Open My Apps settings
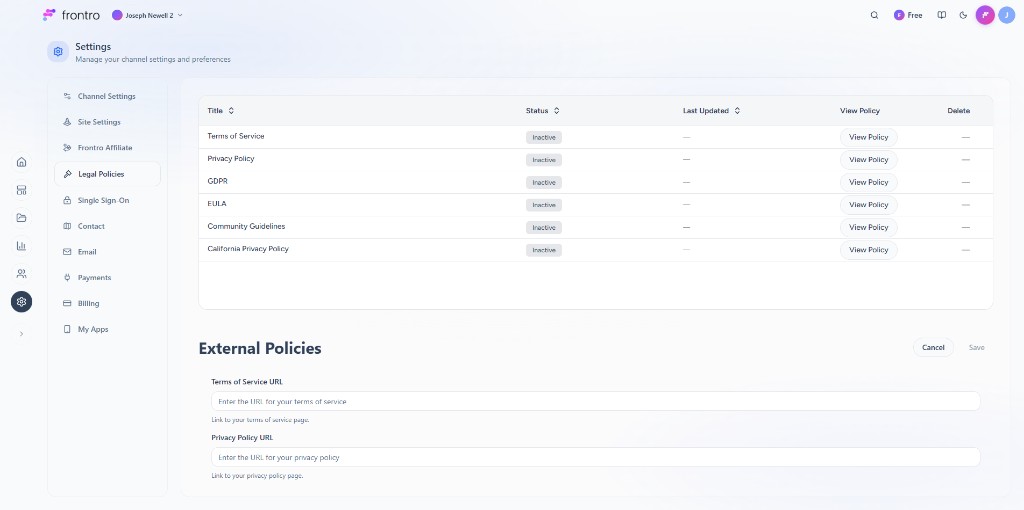This screenshot has width=1024, height=510. tap(107, 329)
